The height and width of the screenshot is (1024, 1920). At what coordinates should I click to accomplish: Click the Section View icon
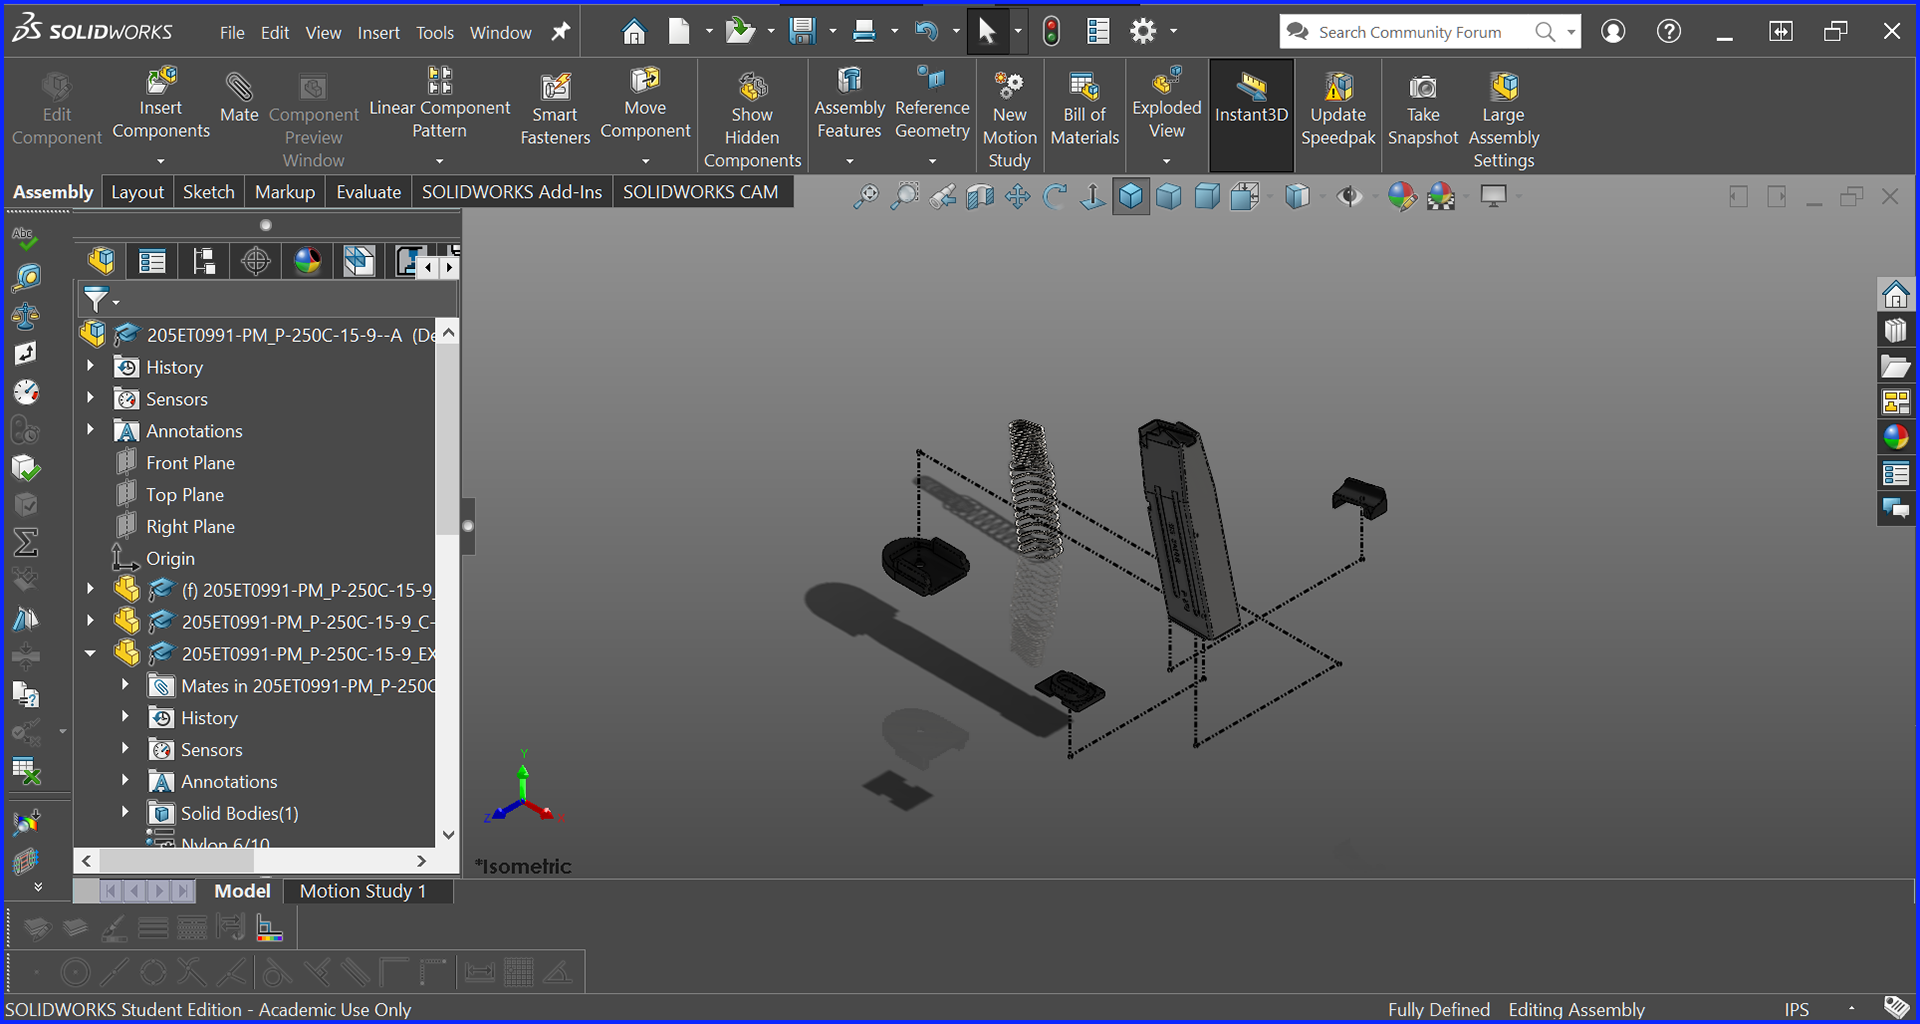[980, 196]
